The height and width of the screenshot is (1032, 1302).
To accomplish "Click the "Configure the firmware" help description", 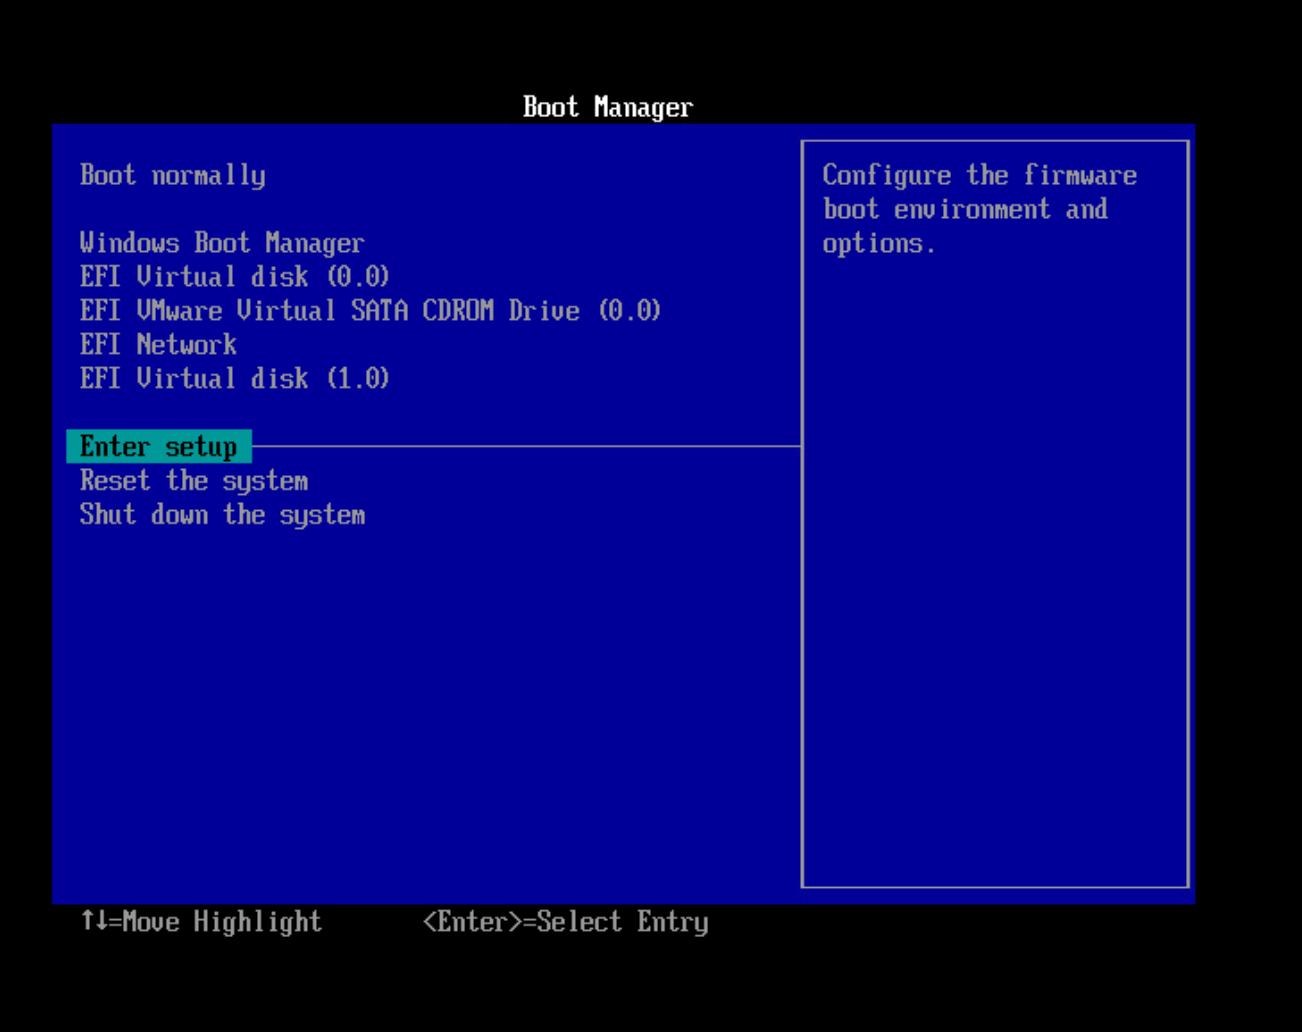I will tap(980, 209).
